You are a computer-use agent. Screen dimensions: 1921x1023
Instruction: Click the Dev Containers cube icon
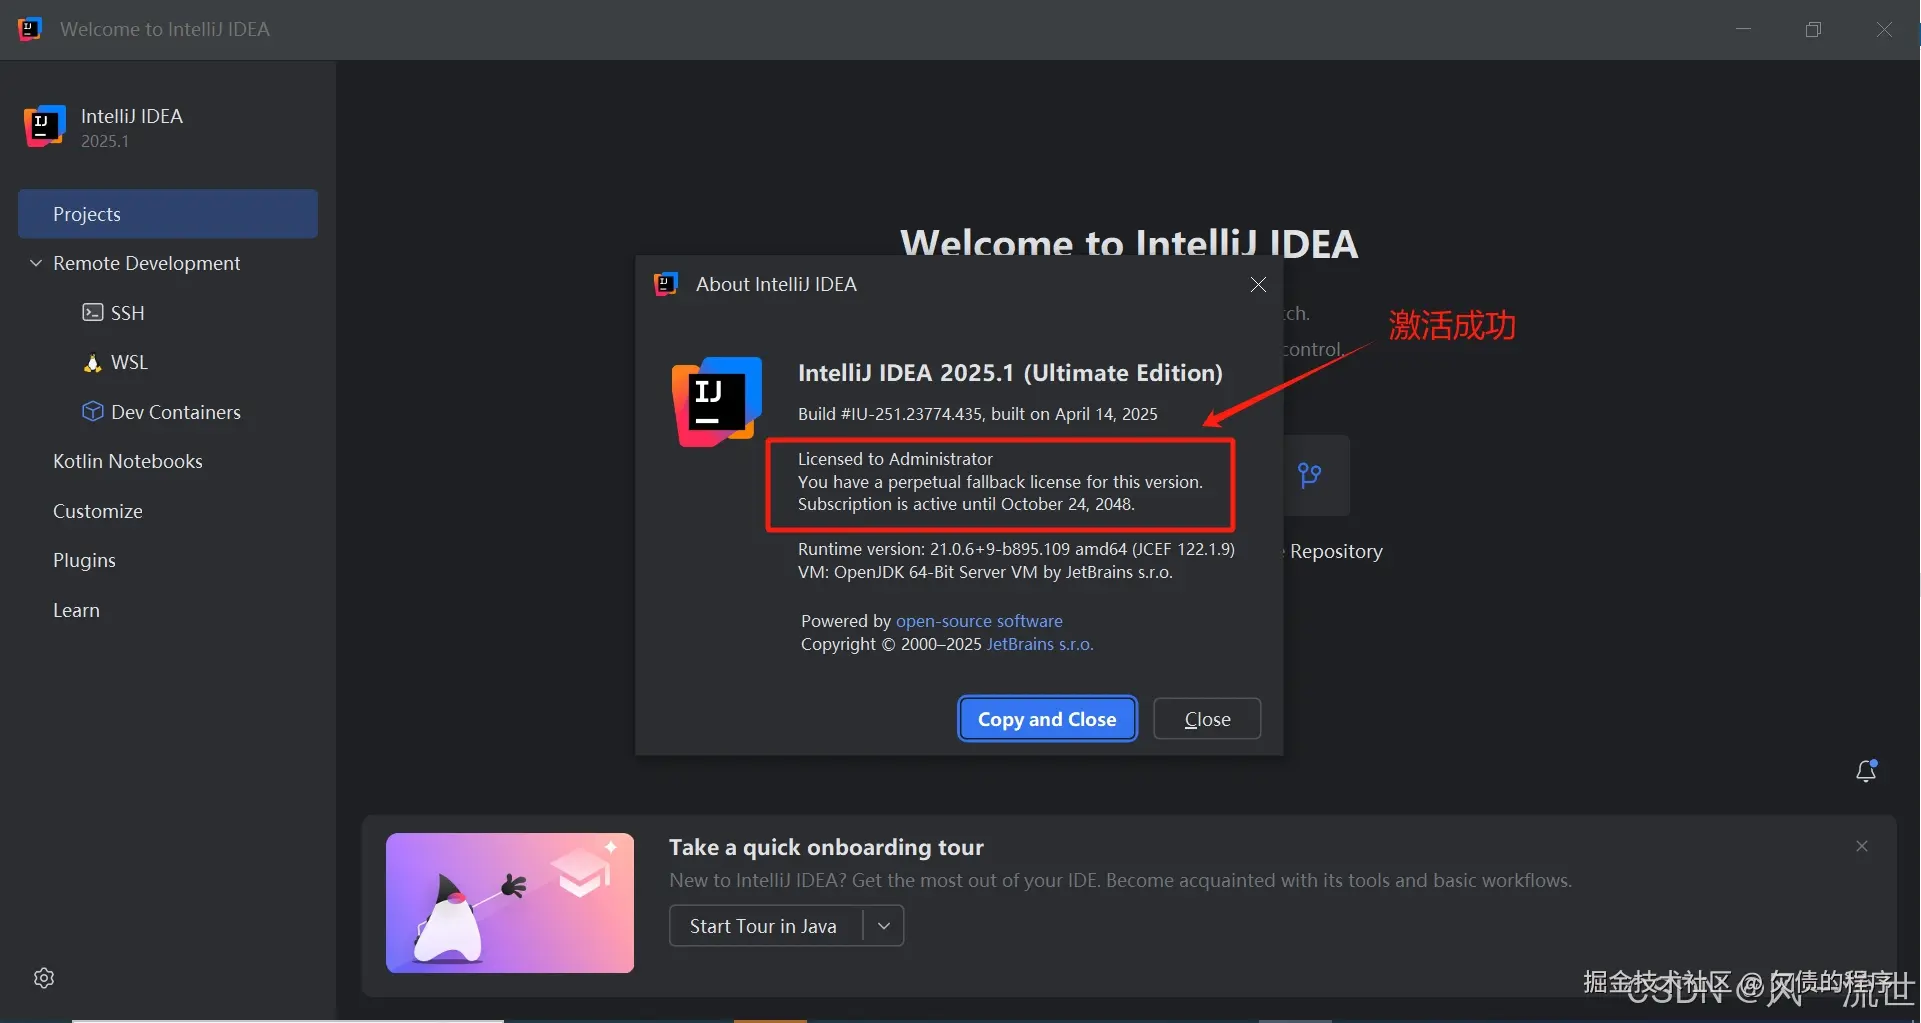[92, 412]
